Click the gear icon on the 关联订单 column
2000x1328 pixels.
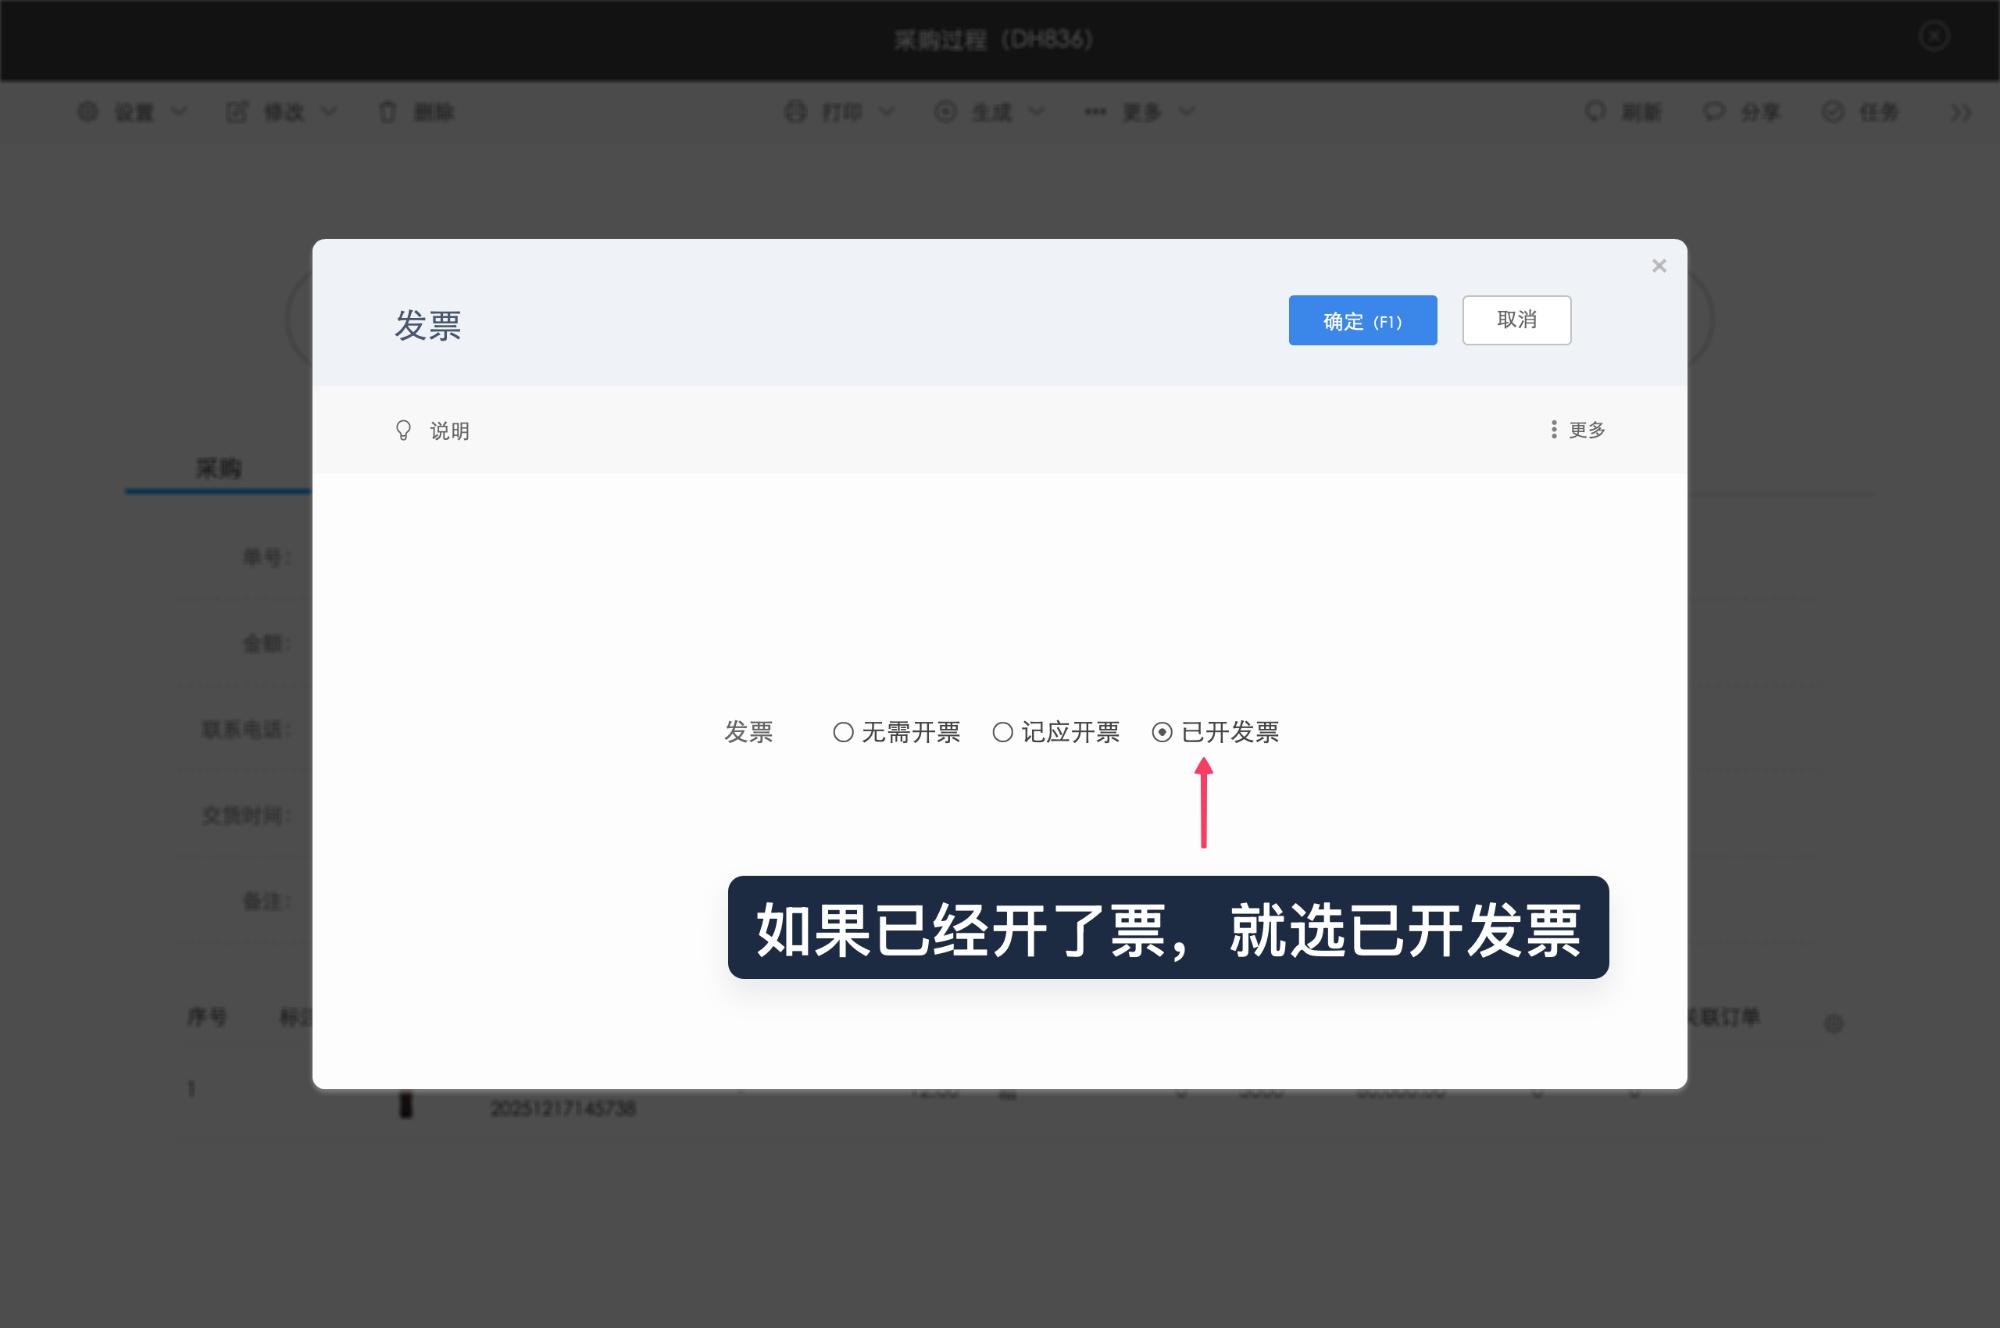(1836, 1022)
